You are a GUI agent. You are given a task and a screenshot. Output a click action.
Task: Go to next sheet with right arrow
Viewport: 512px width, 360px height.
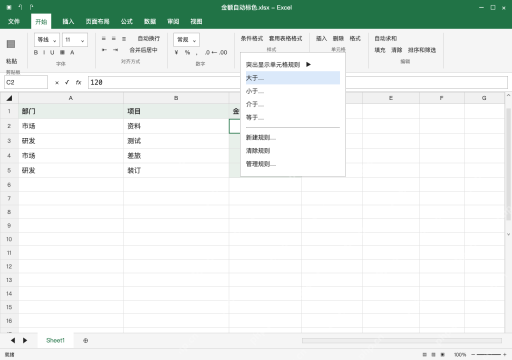[x=25, y=340]
